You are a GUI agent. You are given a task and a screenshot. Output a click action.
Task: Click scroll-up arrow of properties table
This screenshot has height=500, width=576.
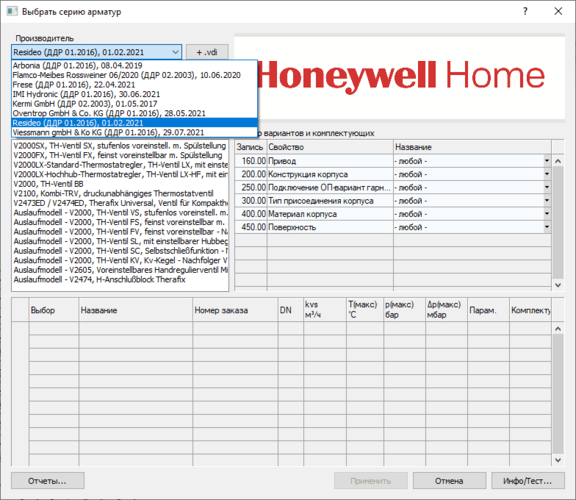click(x=558, y=161)
